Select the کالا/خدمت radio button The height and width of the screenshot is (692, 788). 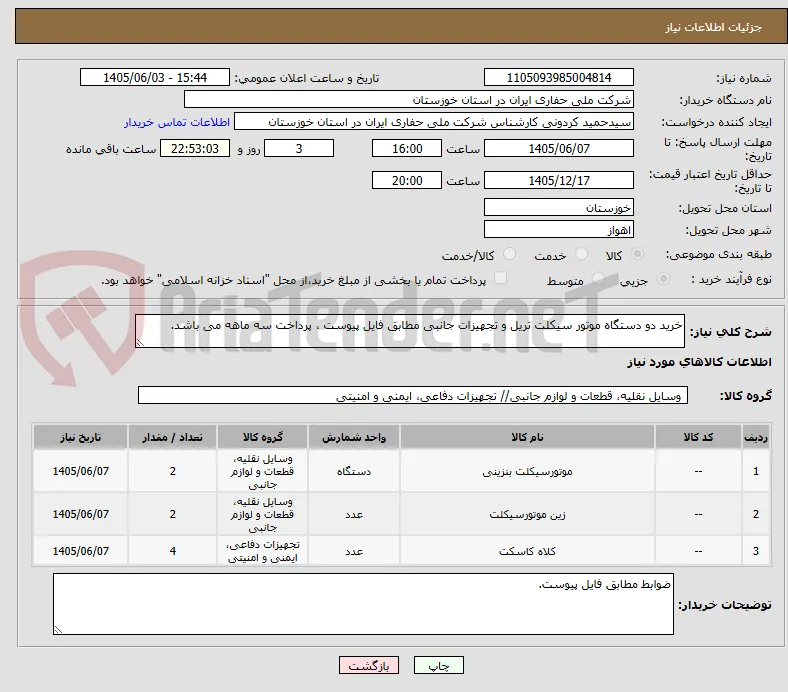(509, 254)
